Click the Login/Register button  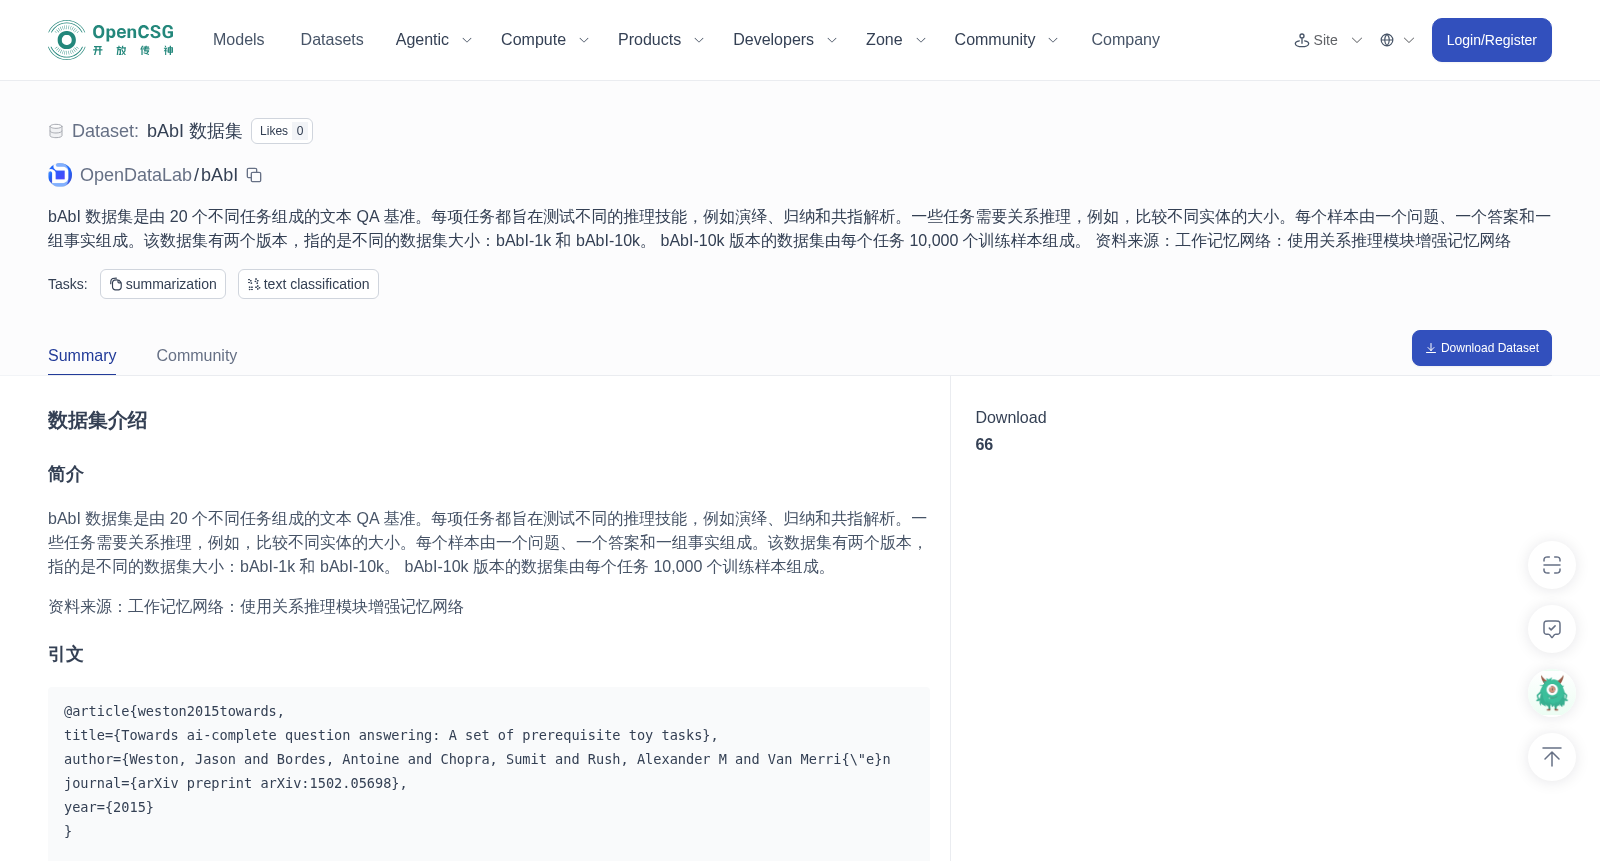pyautogui.click(x=1491, y=40)
